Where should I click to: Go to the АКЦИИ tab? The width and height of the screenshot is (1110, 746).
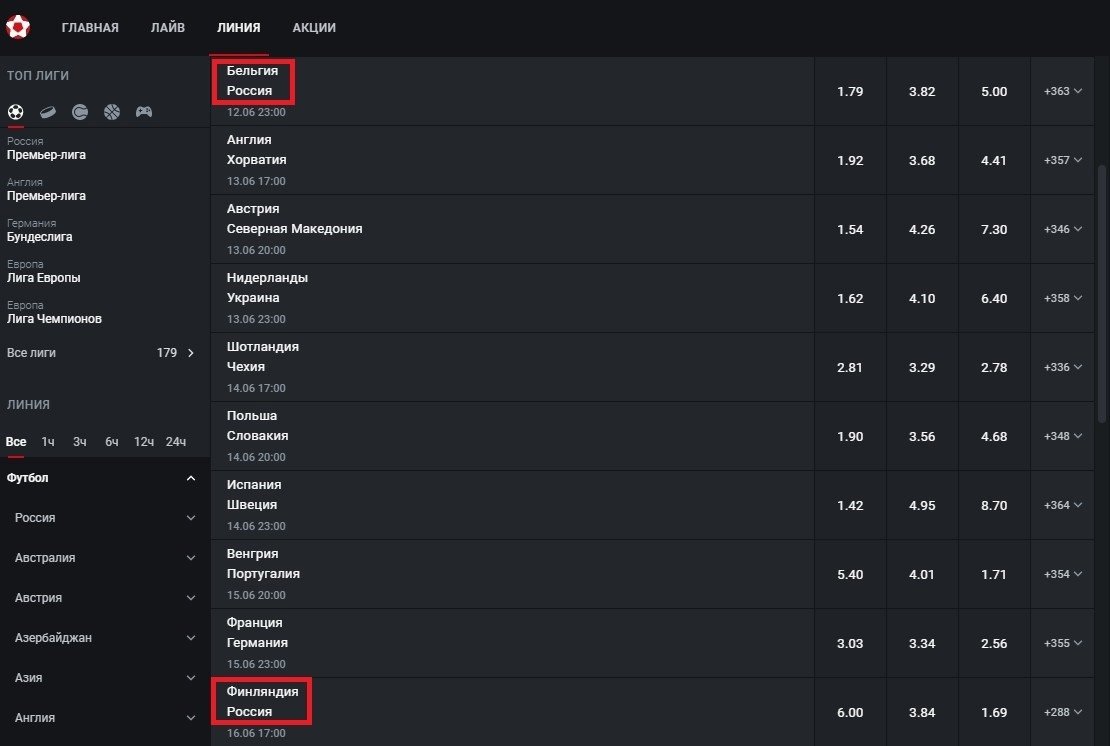pyautogui.click(x=314, y=28)
